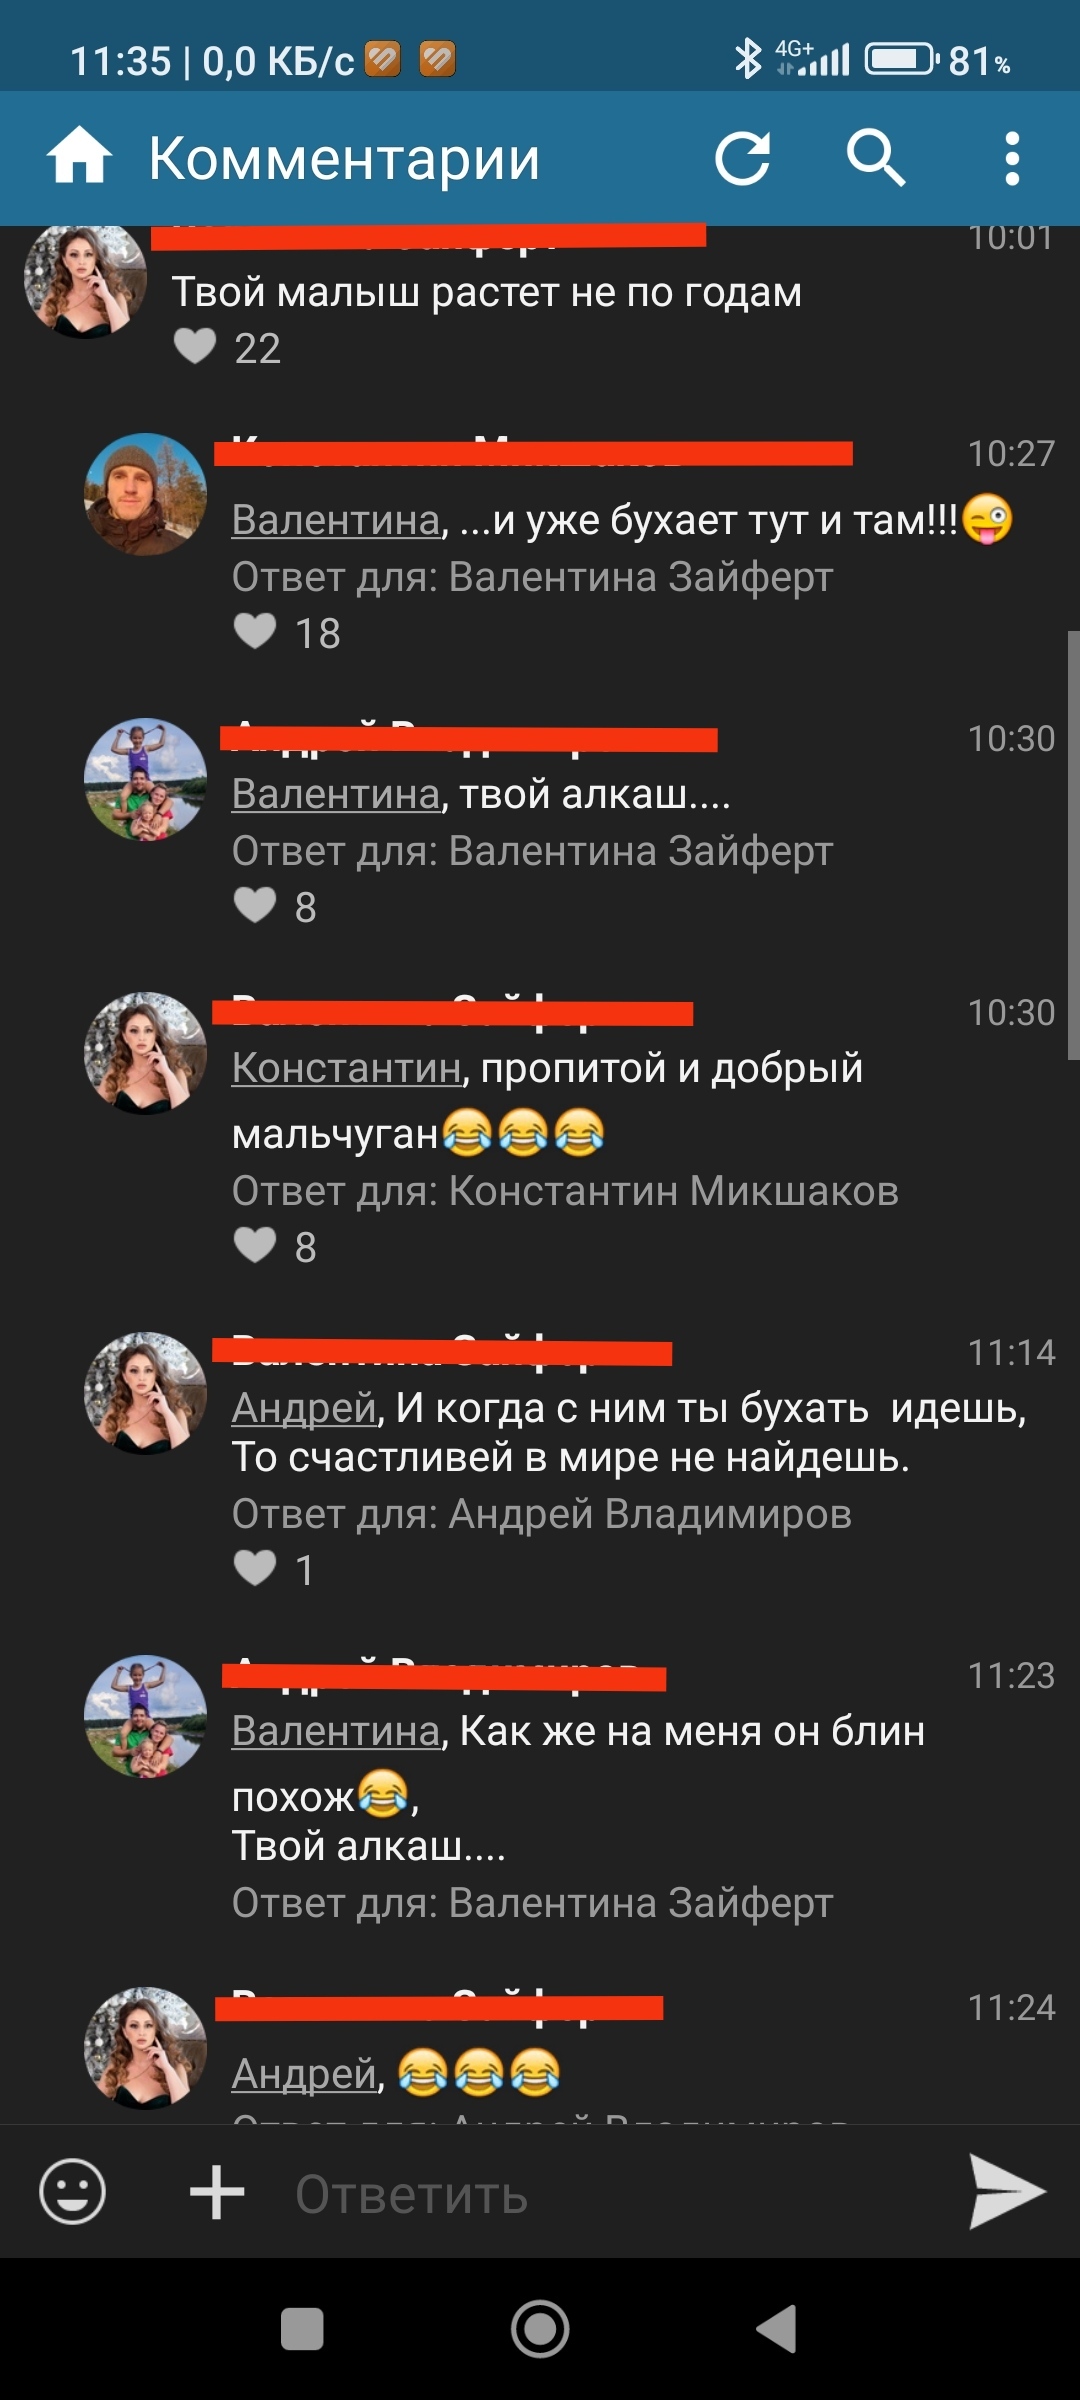
Task: Like the comment with 18 hearts
Action: tap(255, 632)
